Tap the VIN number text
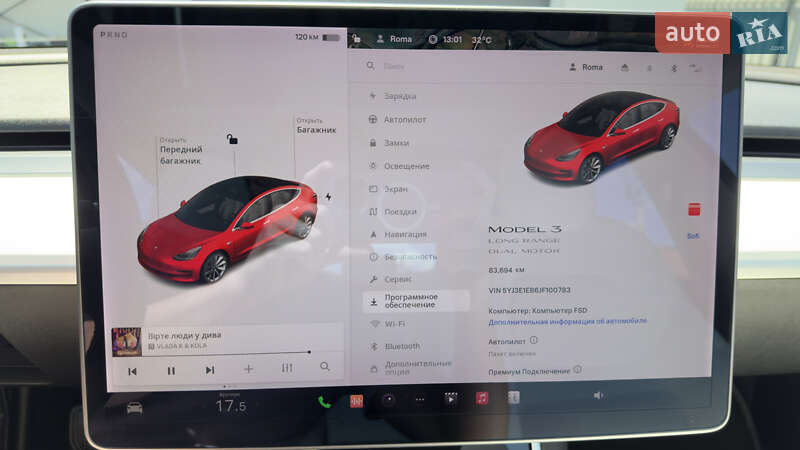800x450 pixels. pos(529,290)
